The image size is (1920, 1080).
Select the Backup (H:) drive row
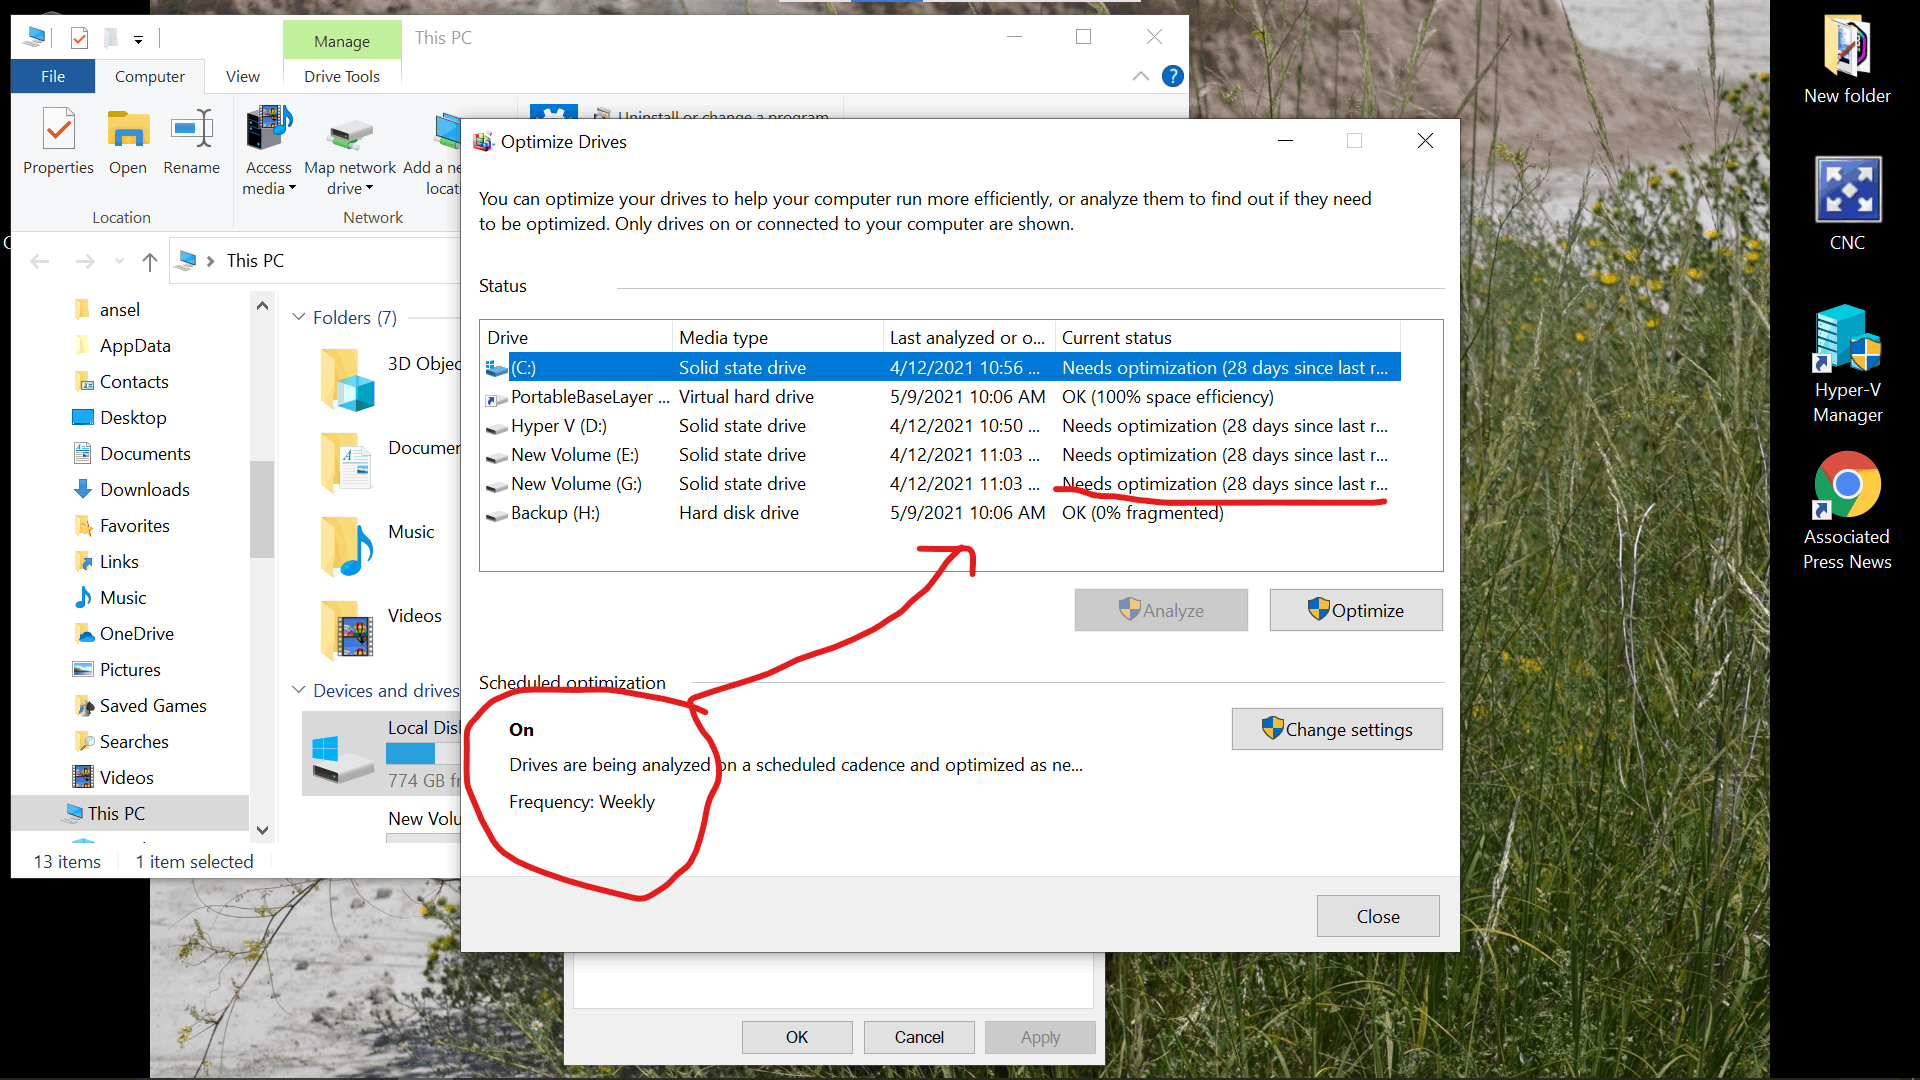coord(555,513)
